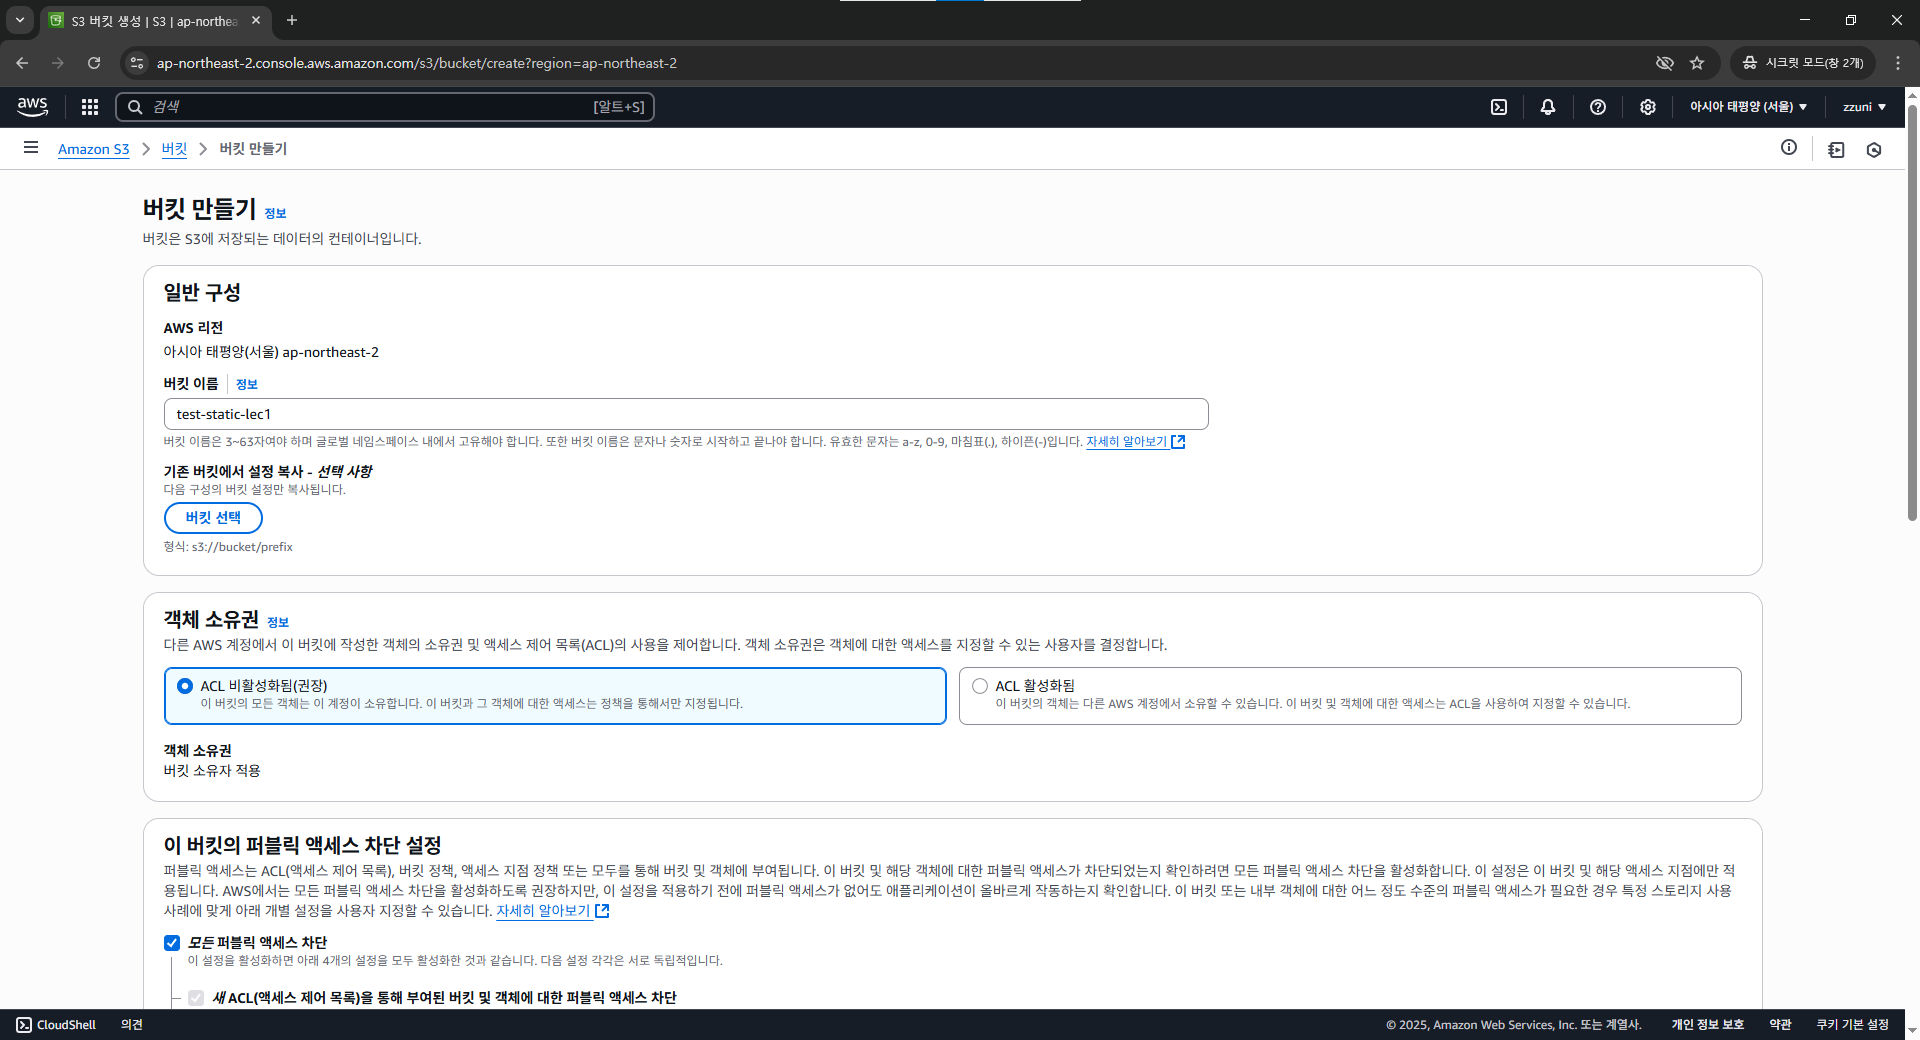Click the text 버킷 소유자 적용

[x=212, y=771]
